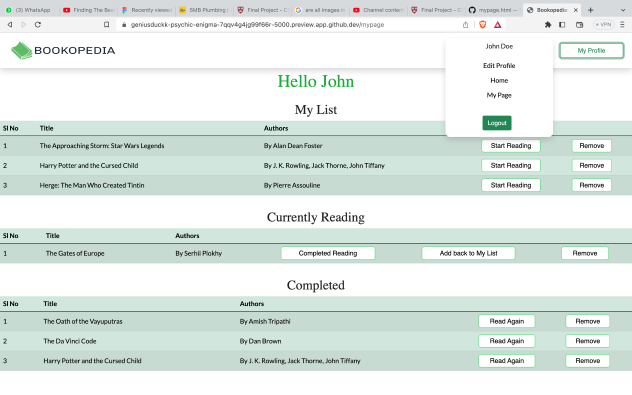Switch to the Recently viewed Figma tab
This screenshot has height=395, width=632.
tap(148, 10)
